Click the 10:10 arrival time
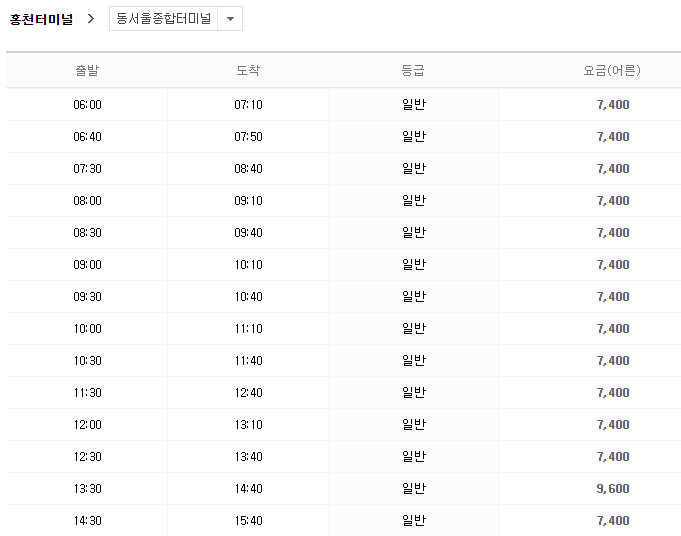This screenshot has width=681, height=536. click(x=248, y=265)
